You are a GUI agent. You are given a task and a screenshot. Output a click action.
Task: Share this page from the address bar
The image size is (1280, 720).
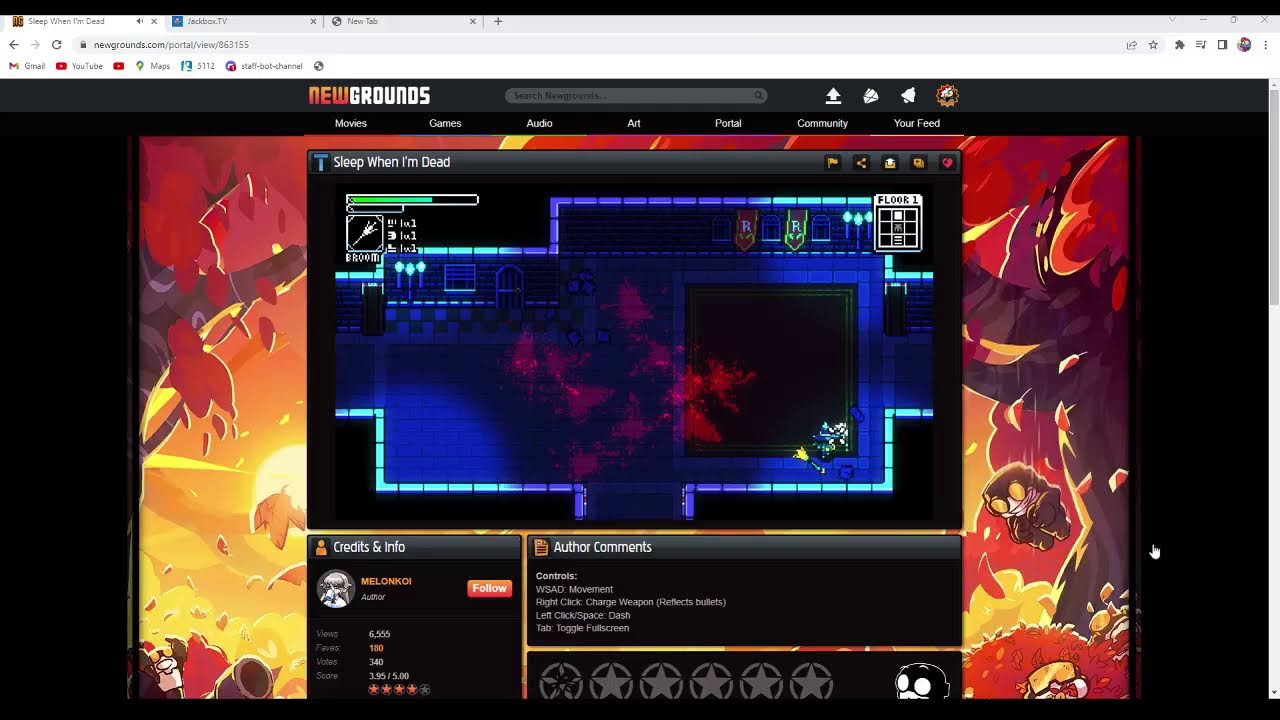click(1131, 45)
